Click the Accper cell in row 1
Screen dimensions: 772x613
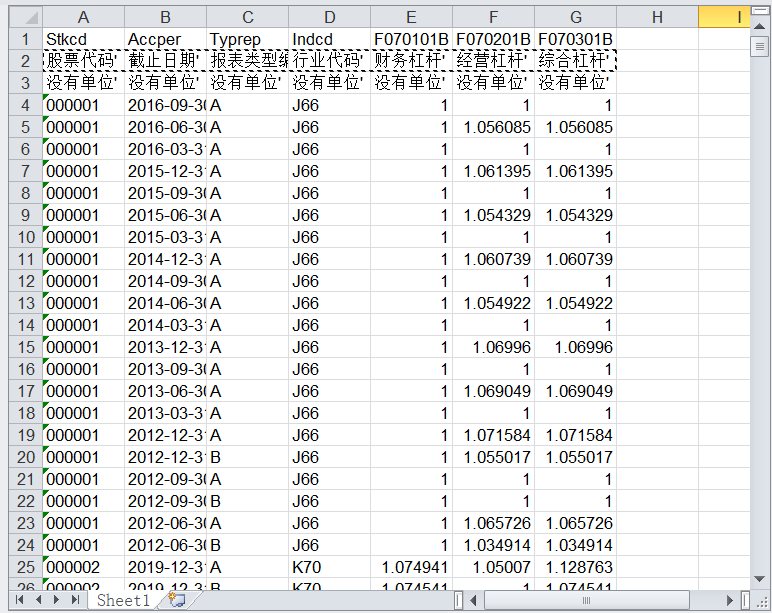pyautogui.click(x=165, y=39)
